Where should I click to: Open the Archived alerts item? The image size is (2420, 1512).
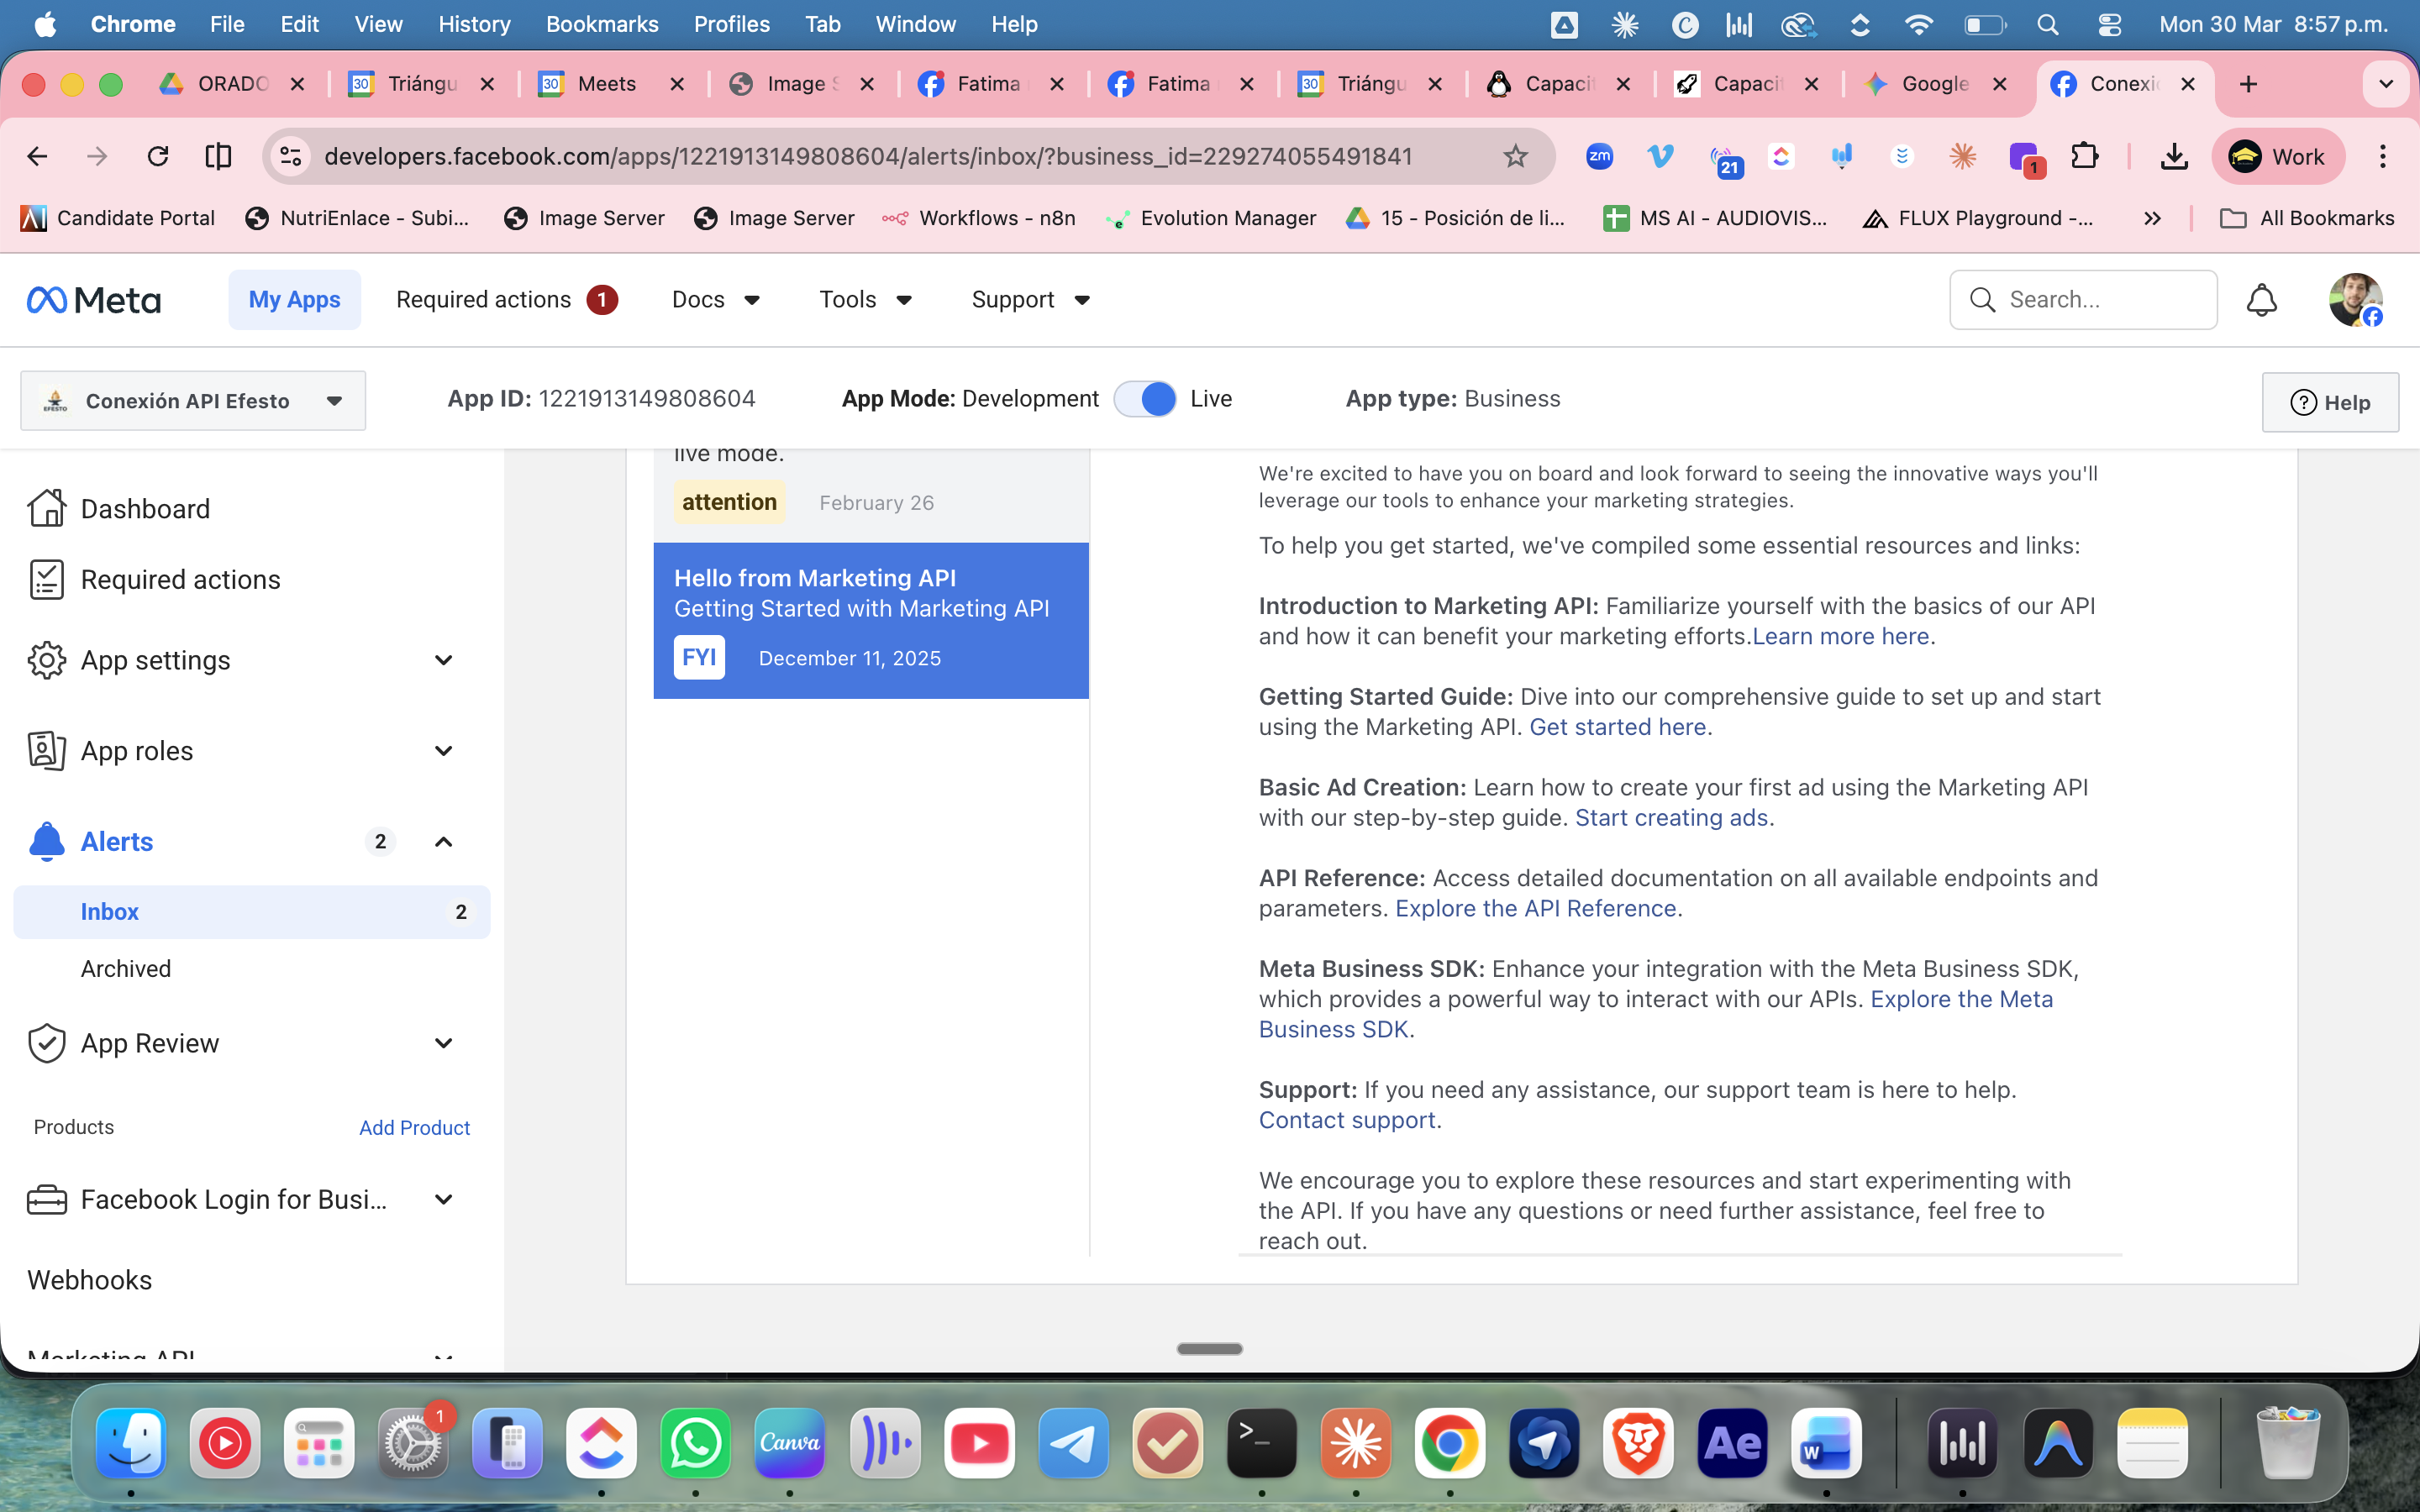[x=126, y=969]
